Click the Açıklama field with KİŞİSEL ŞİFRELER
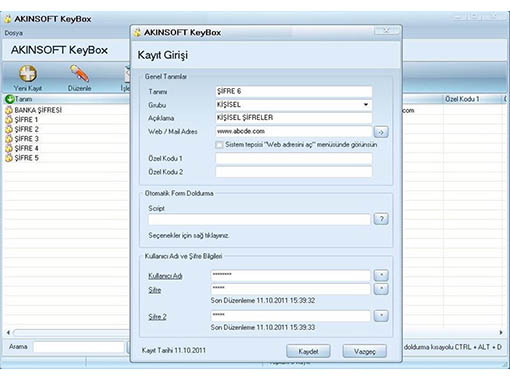 [294, 118]
